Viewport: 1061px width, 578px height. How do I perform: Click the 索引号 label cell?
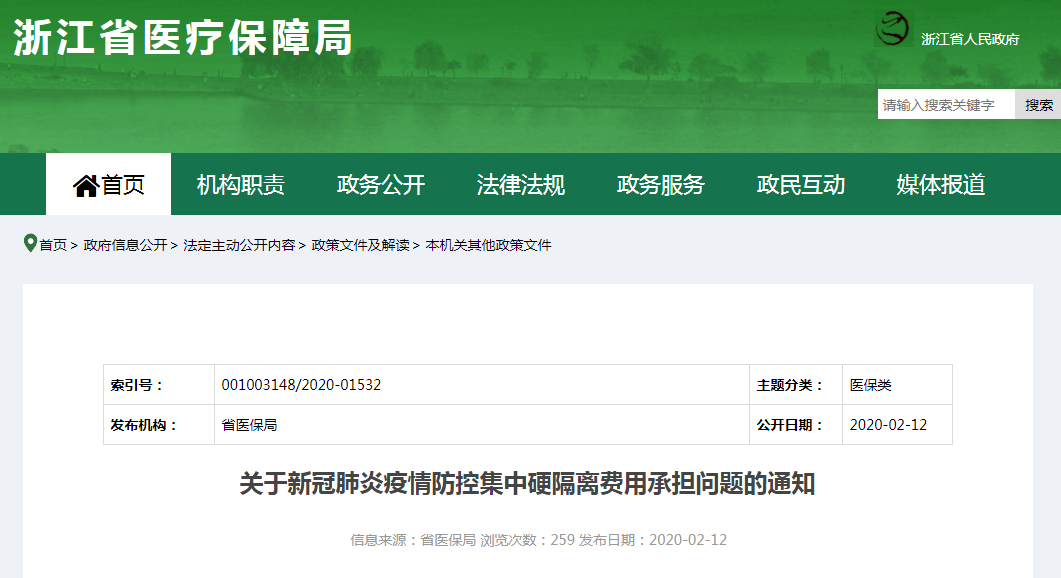coord(159,384)
